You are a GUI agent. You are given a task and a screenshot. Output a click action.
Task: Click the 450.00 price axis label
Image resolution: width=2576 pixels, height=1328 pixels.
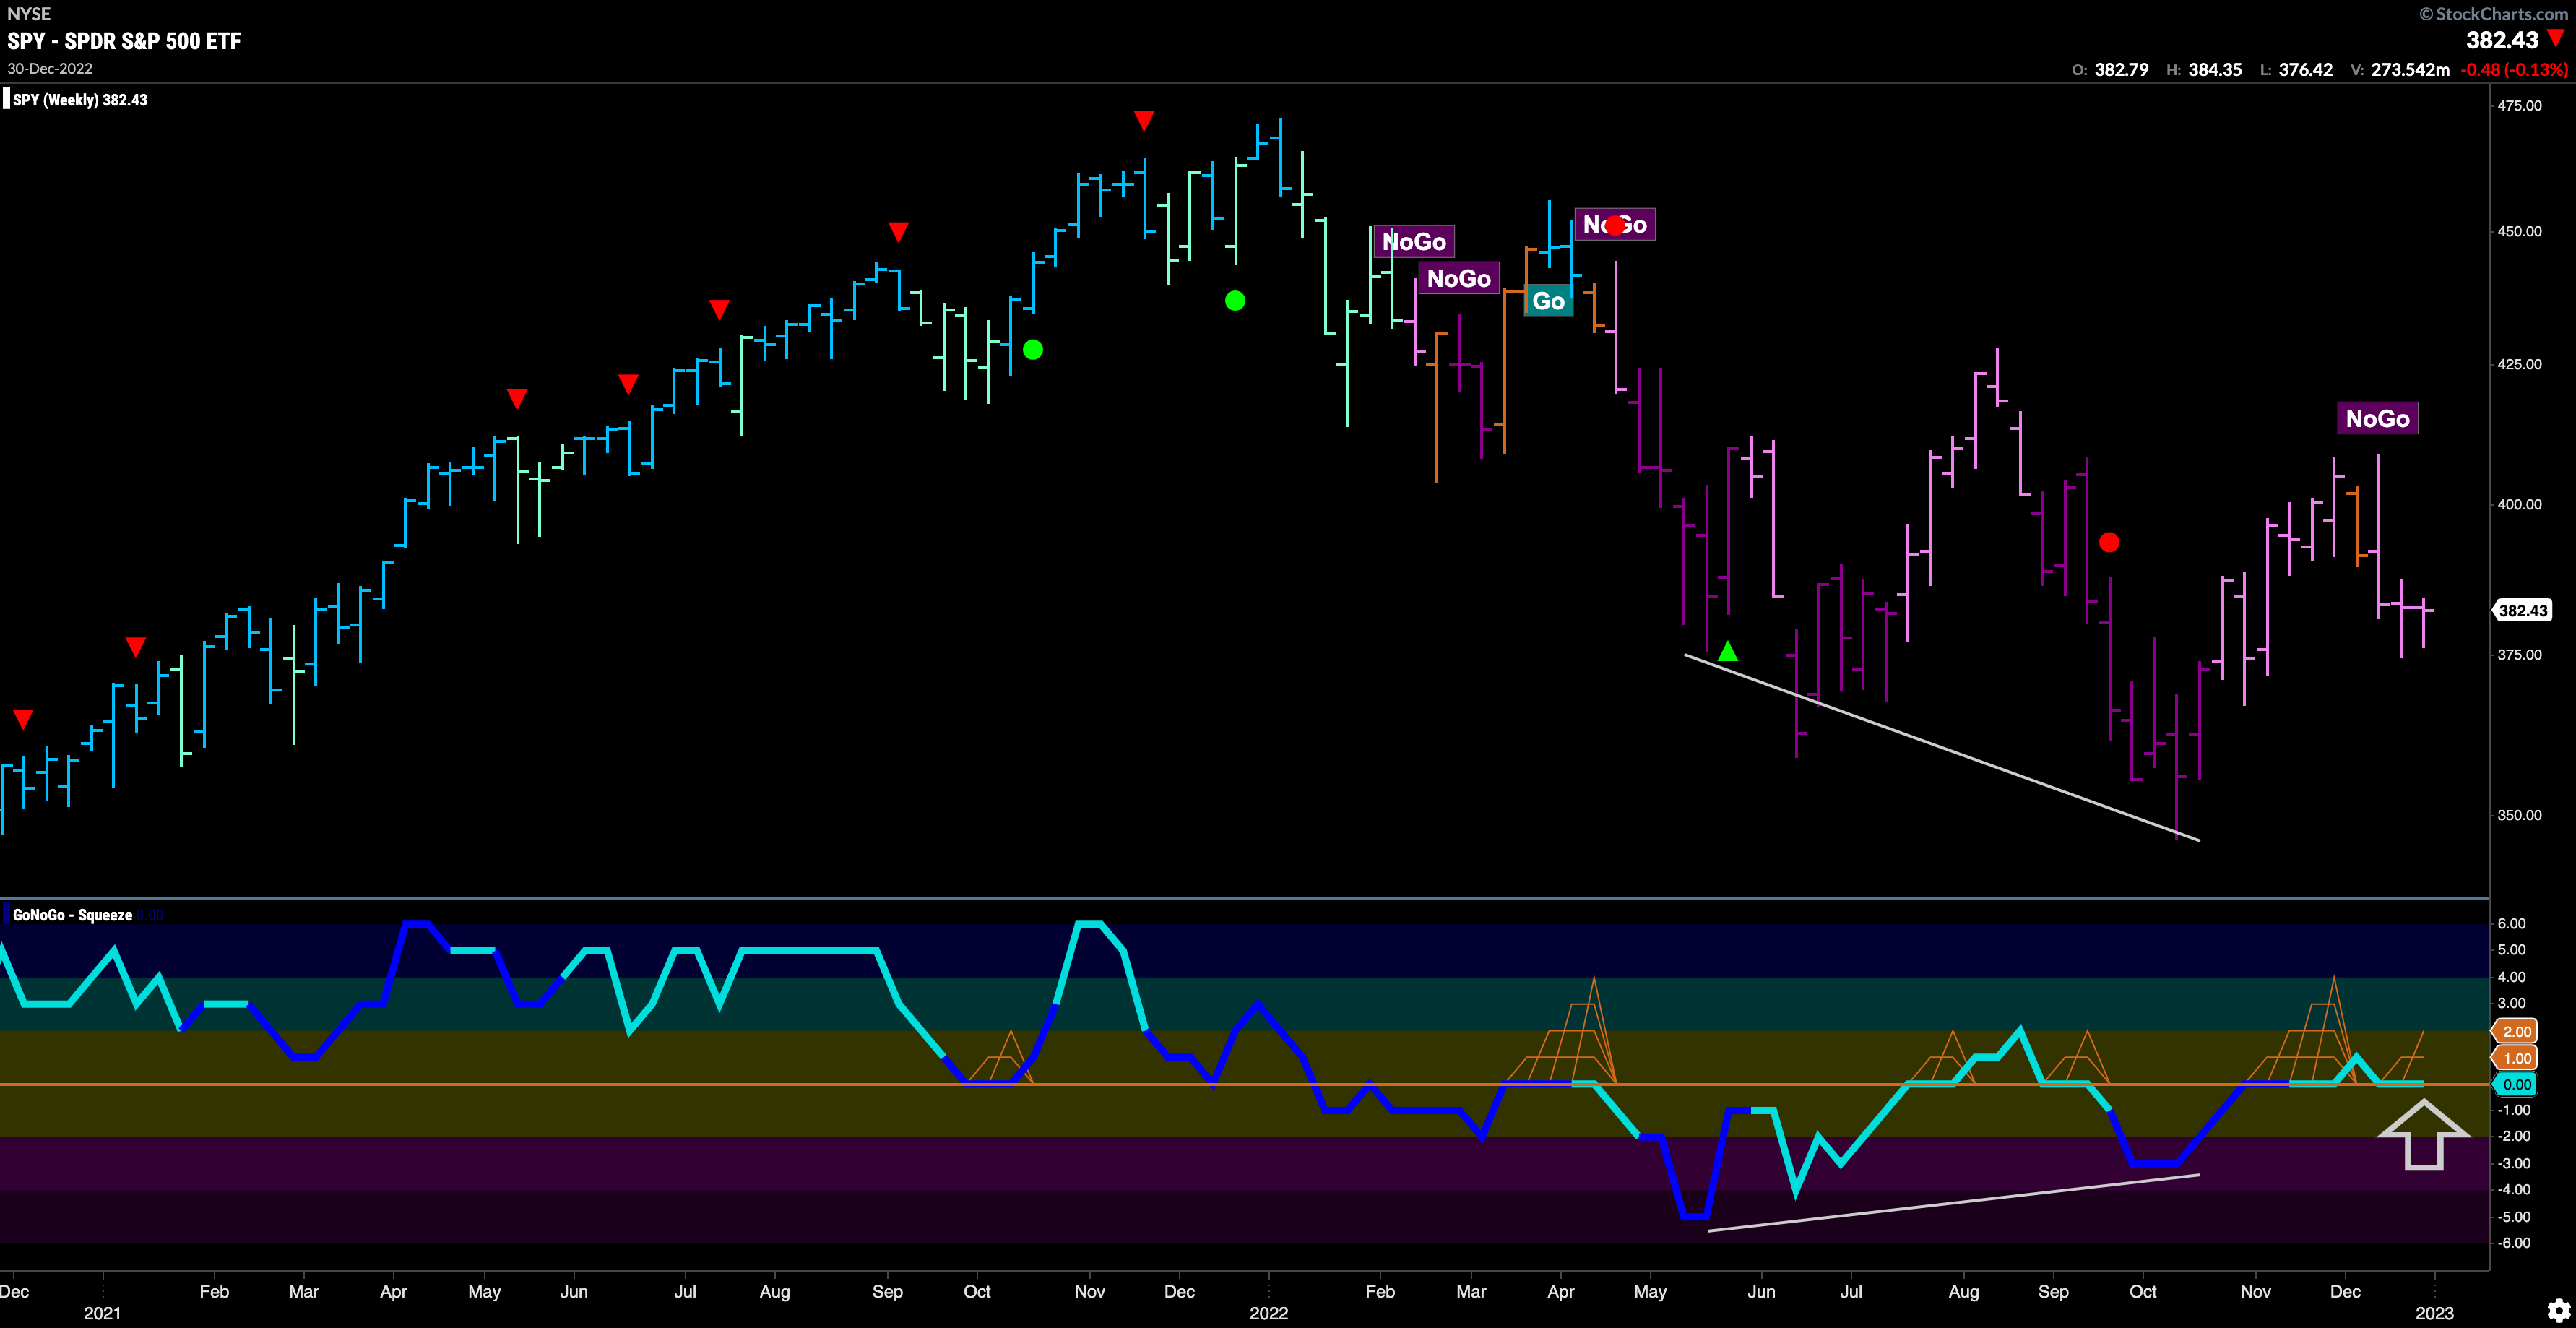2519,231
